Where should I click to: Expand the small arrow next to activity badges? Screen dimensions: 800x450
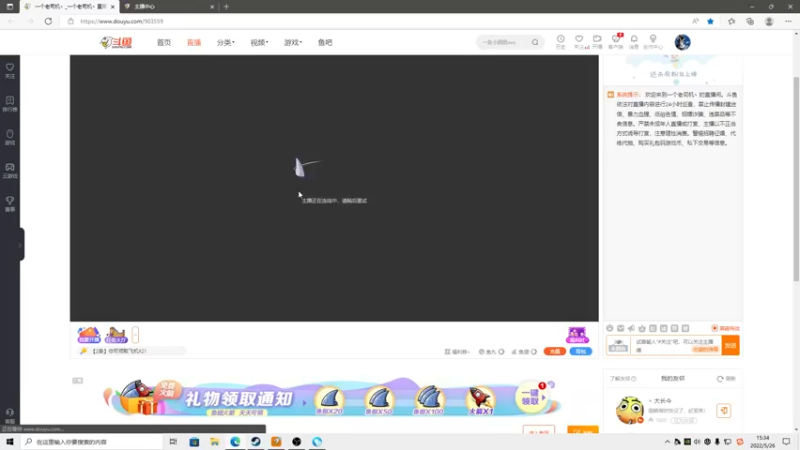135,335
